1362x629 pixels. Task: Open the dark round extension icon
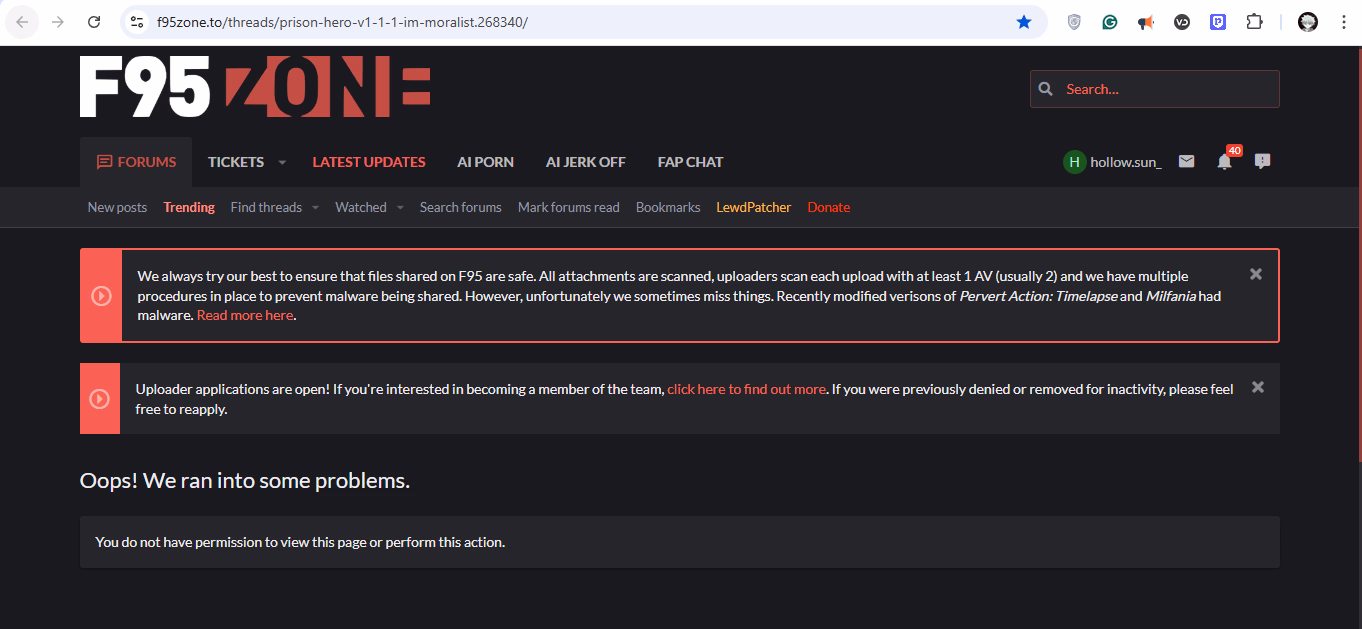pos(1182,22)
